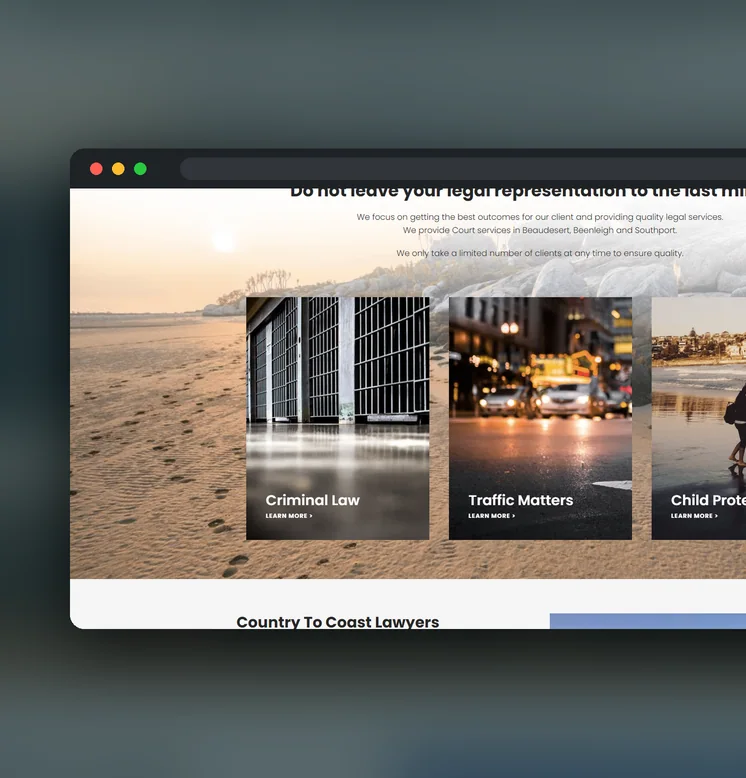
Task: Click the line about best outcomes for clients
Action: 540,217
